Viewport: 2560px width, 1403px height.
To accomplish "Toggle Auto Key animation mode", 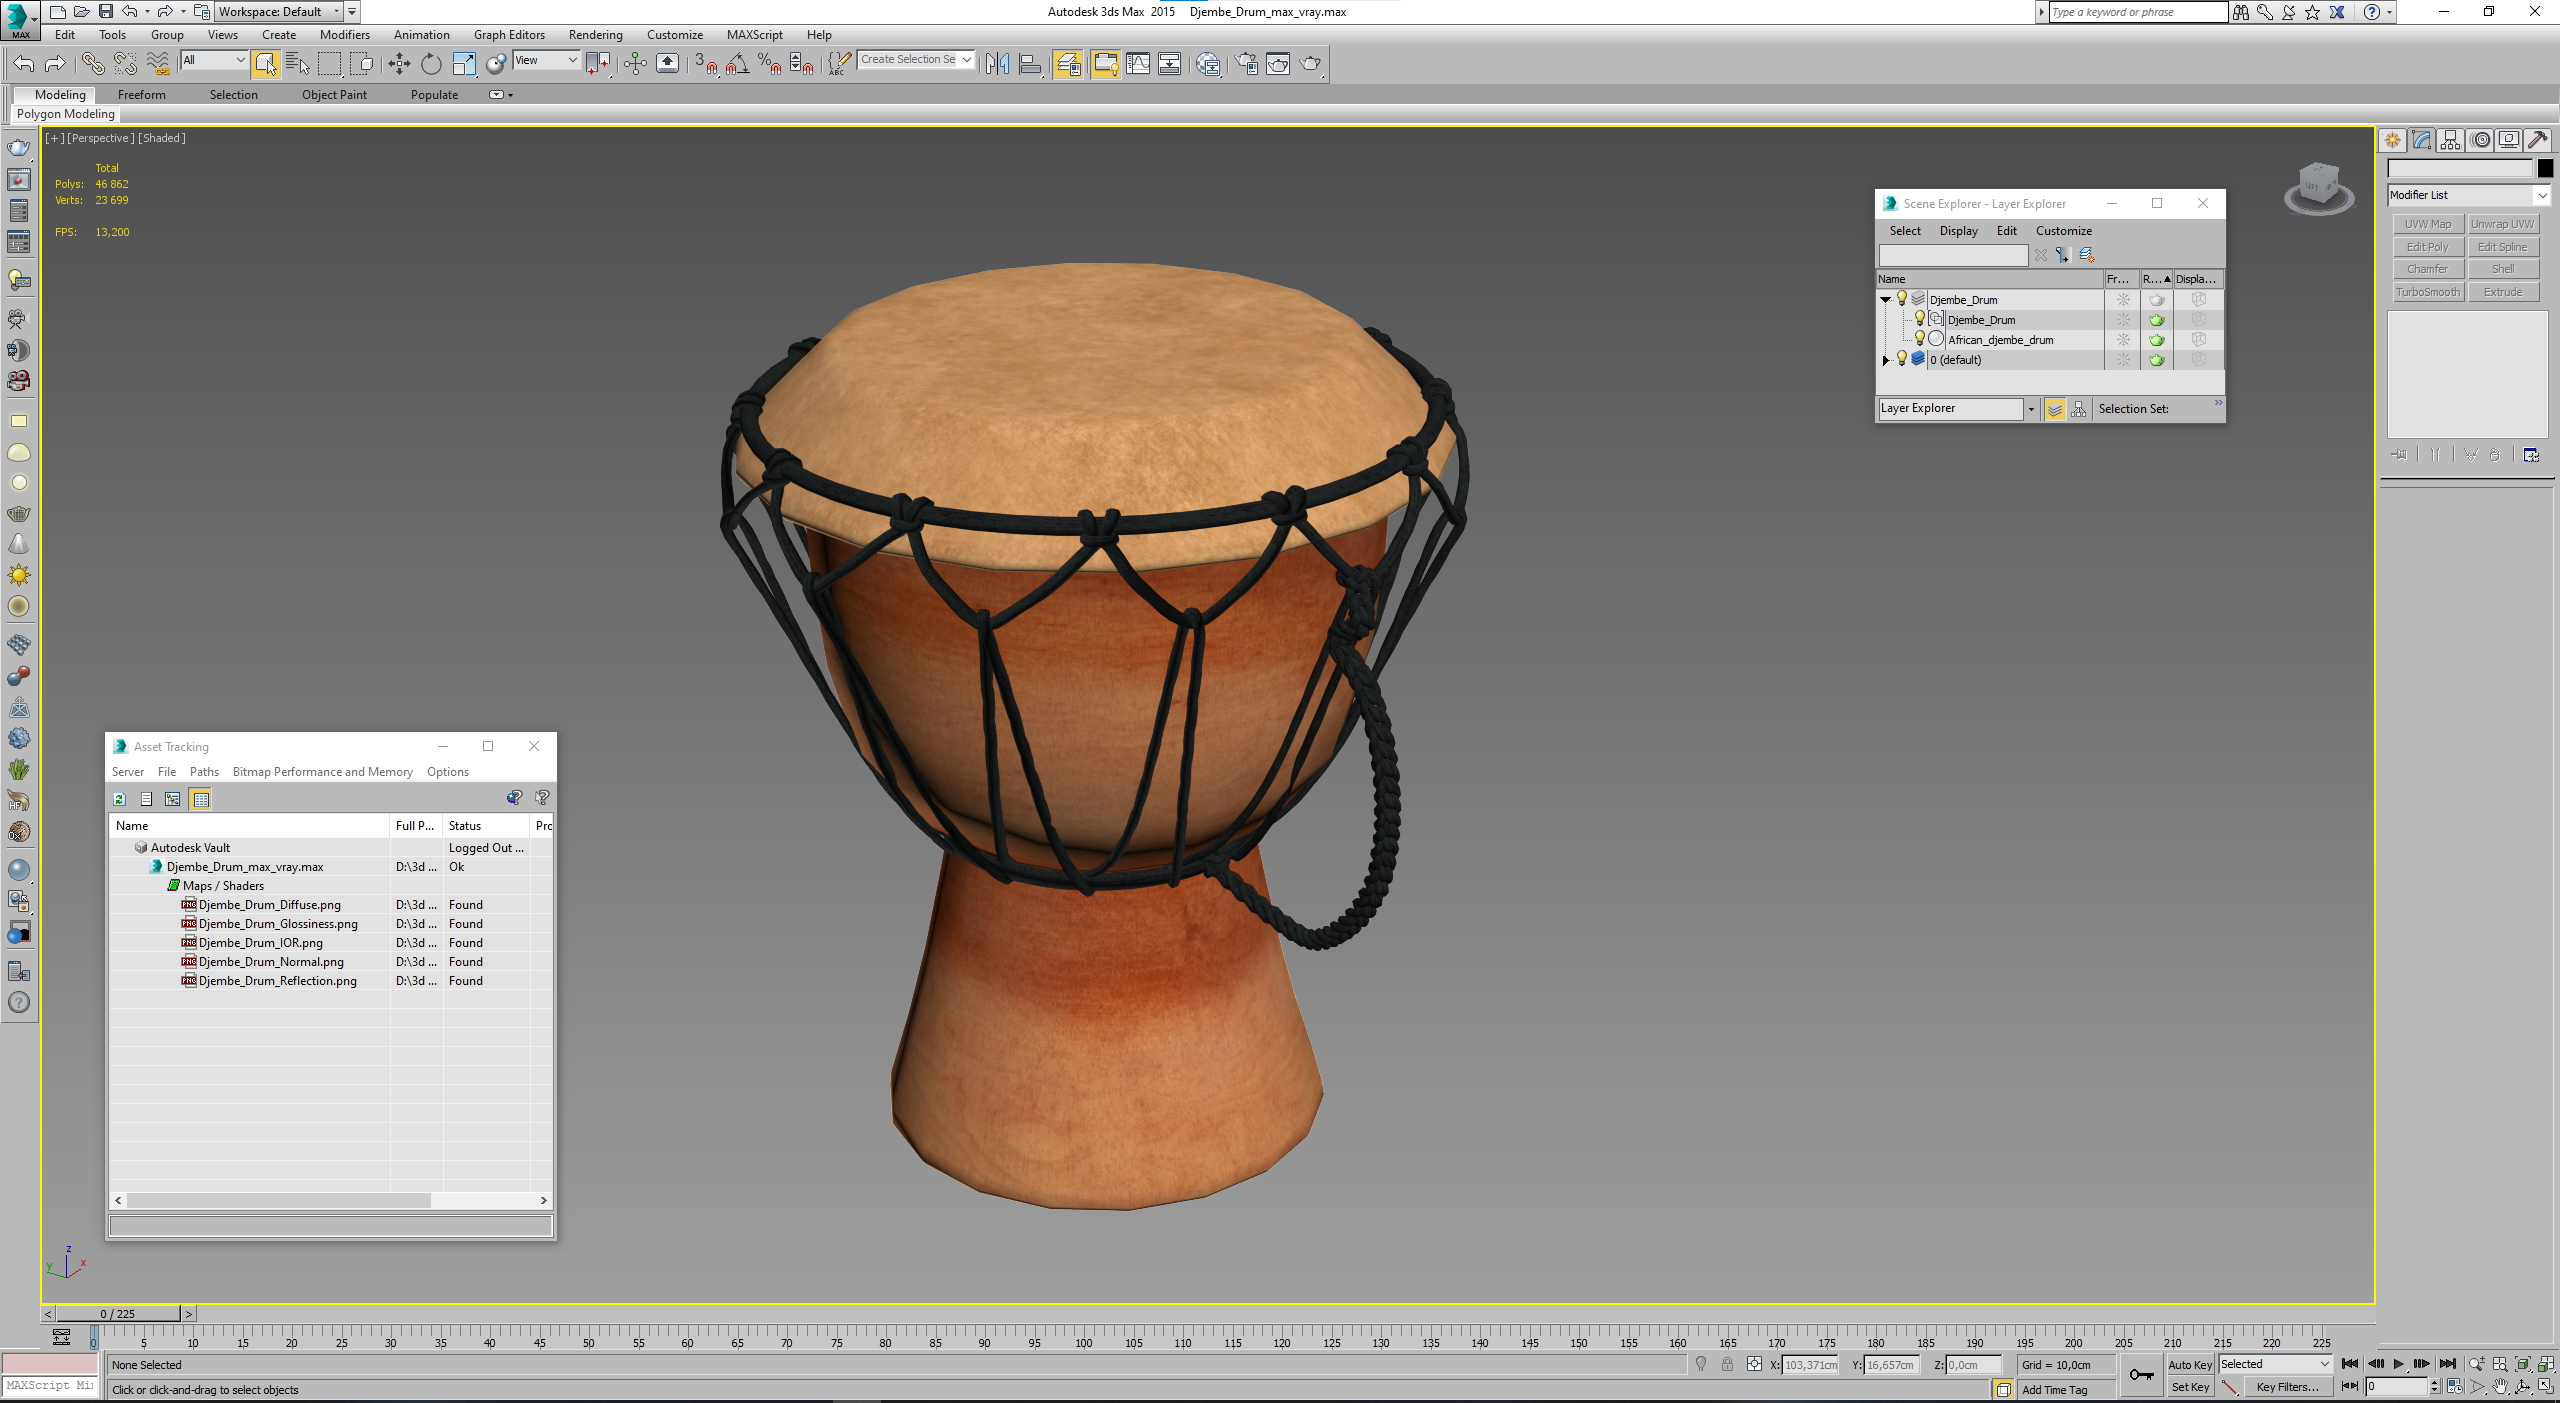I will (x=2189, y=1364).
